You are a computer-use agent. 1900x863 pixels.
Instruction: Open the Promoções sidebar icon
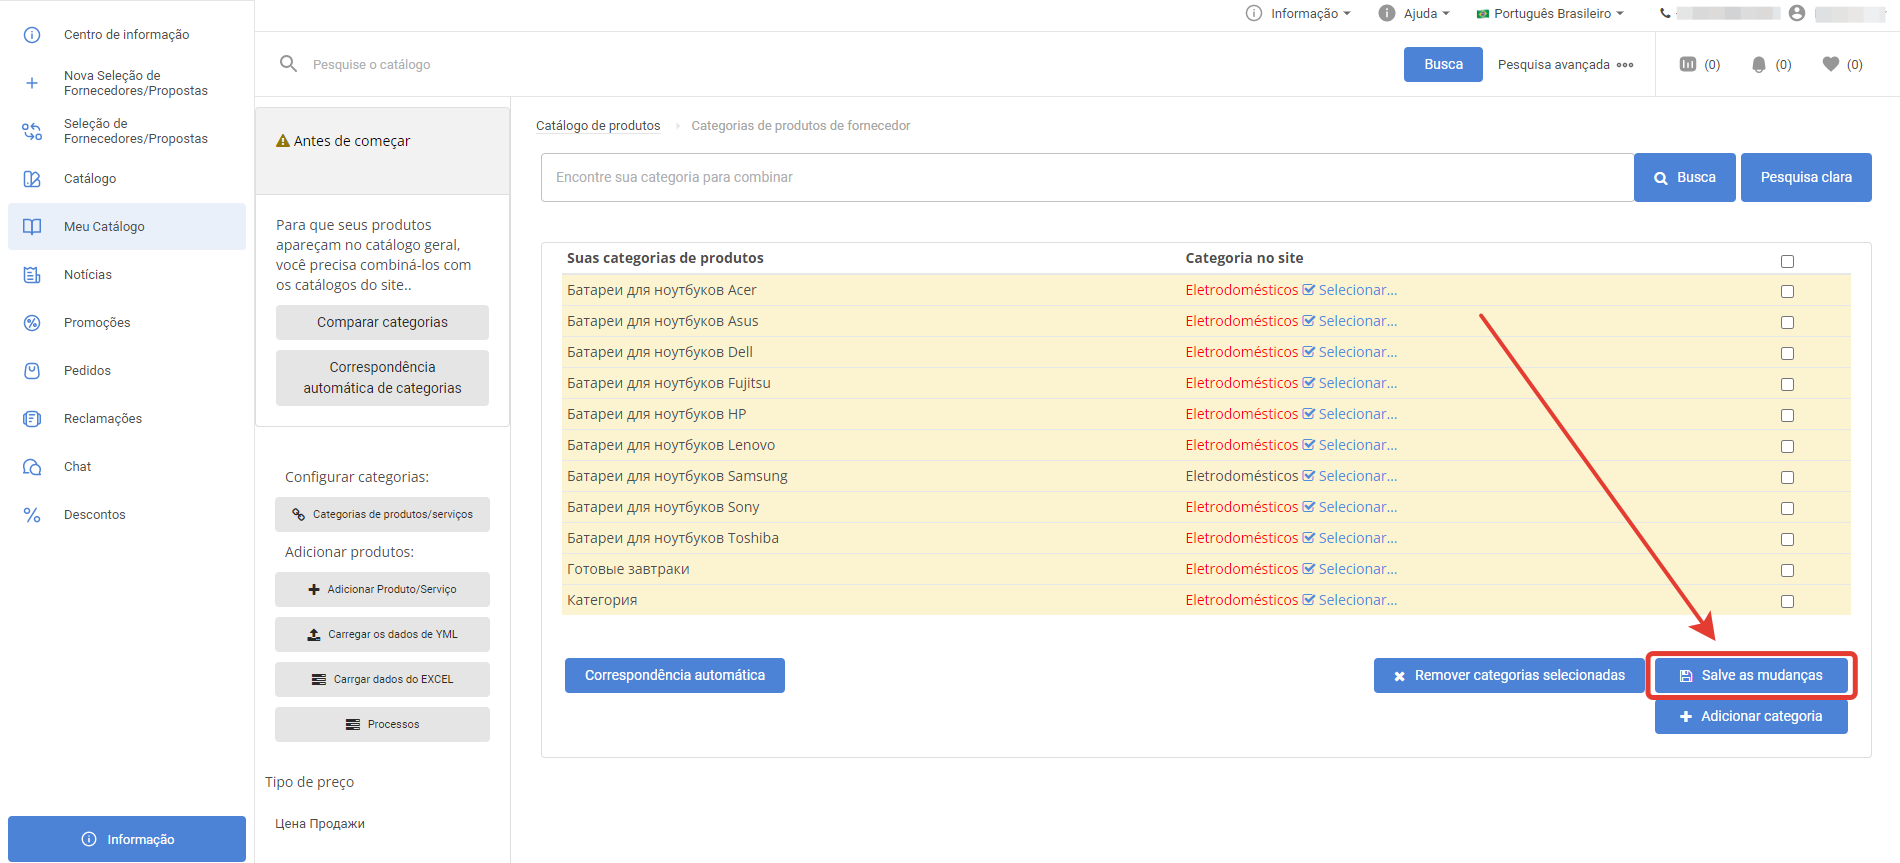point(32,323)
